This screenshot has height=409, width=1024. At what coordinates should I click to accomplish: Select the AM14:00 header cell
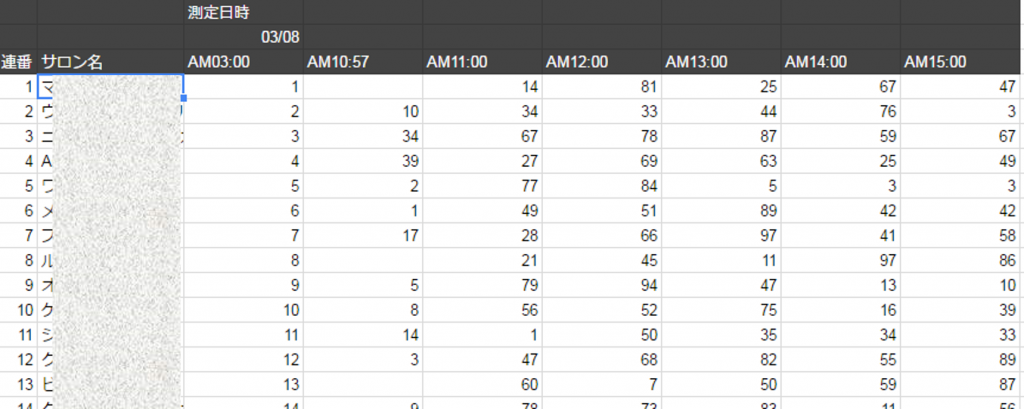[840, 62]
